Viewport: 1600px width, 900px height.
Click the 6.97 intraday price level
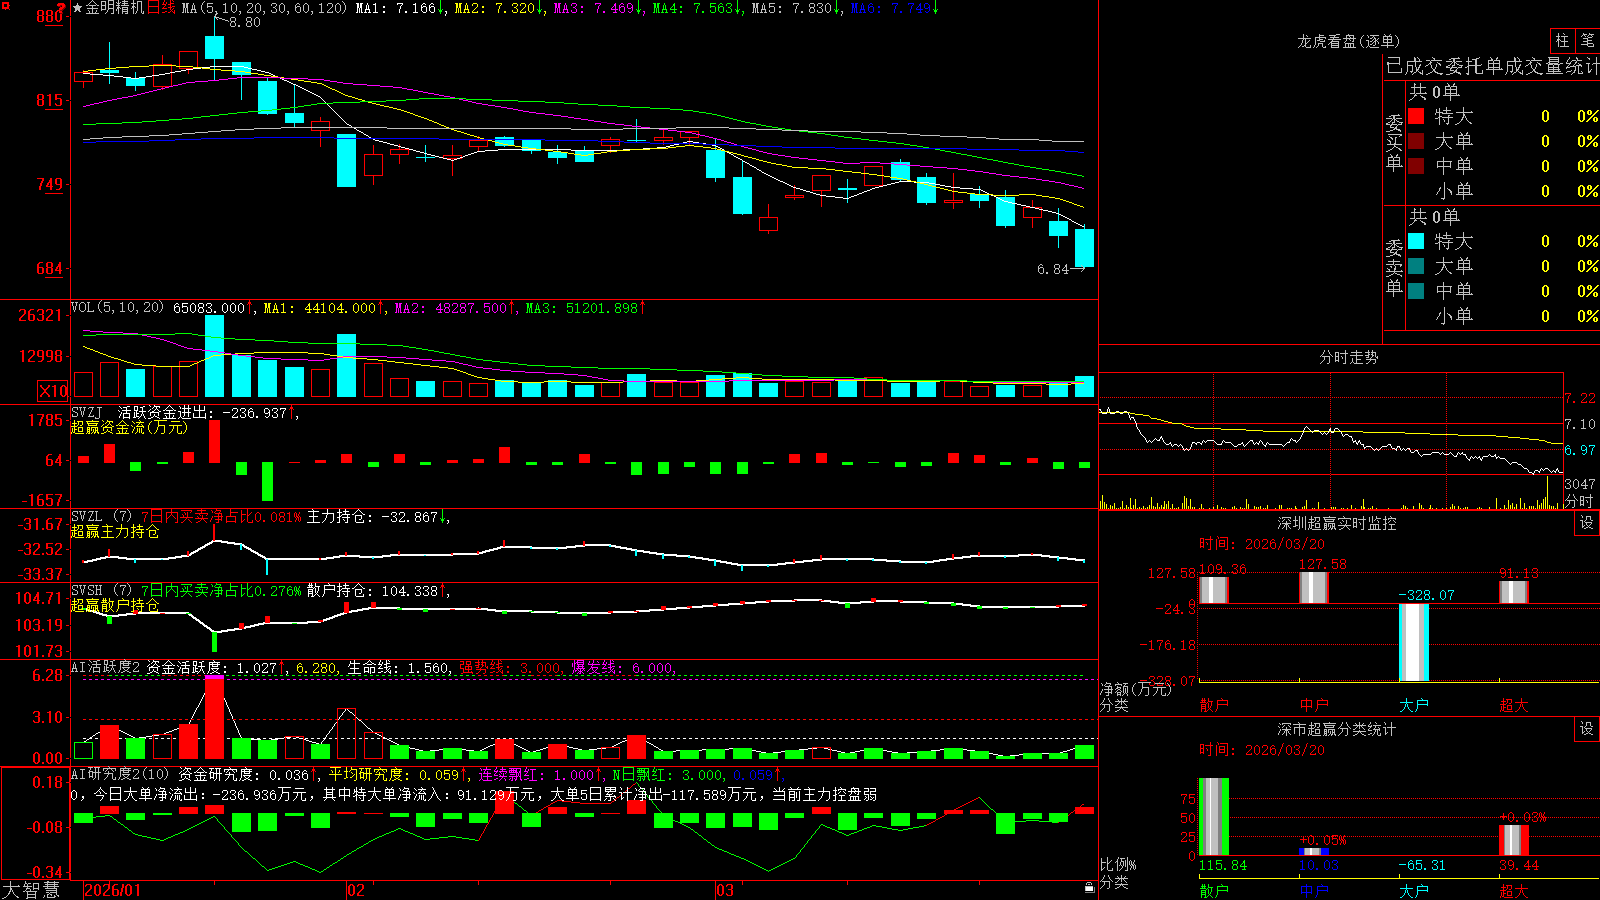tap(1580, 450)
